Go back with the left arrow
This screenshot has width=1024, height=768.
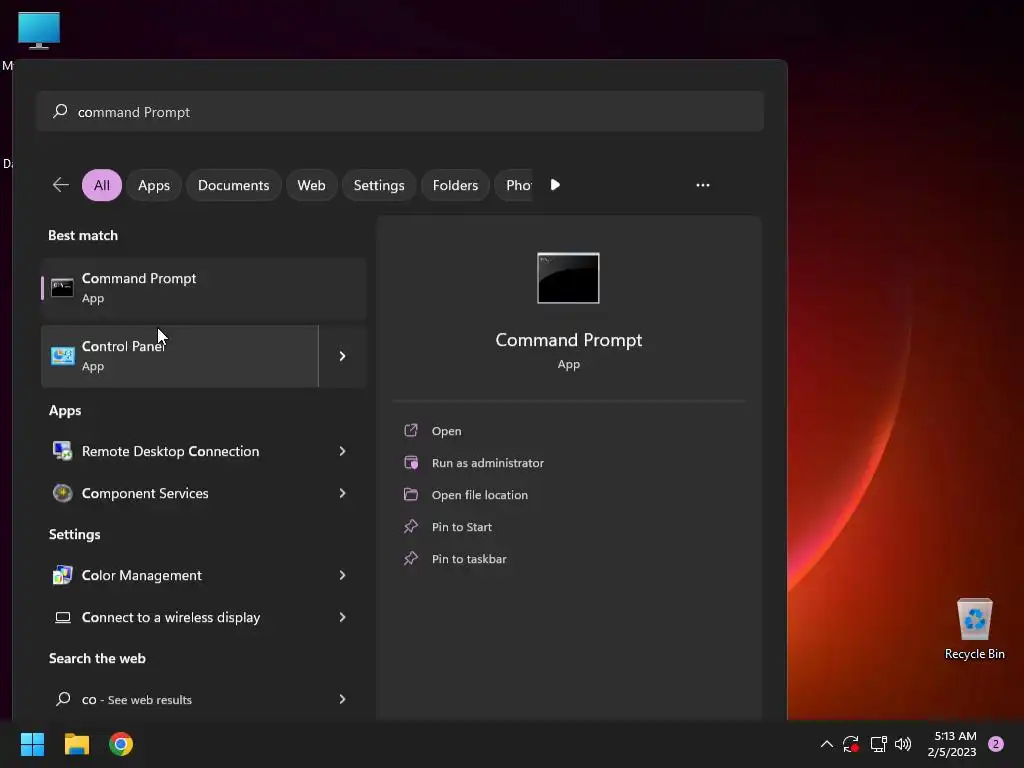[x=61, y=185]
